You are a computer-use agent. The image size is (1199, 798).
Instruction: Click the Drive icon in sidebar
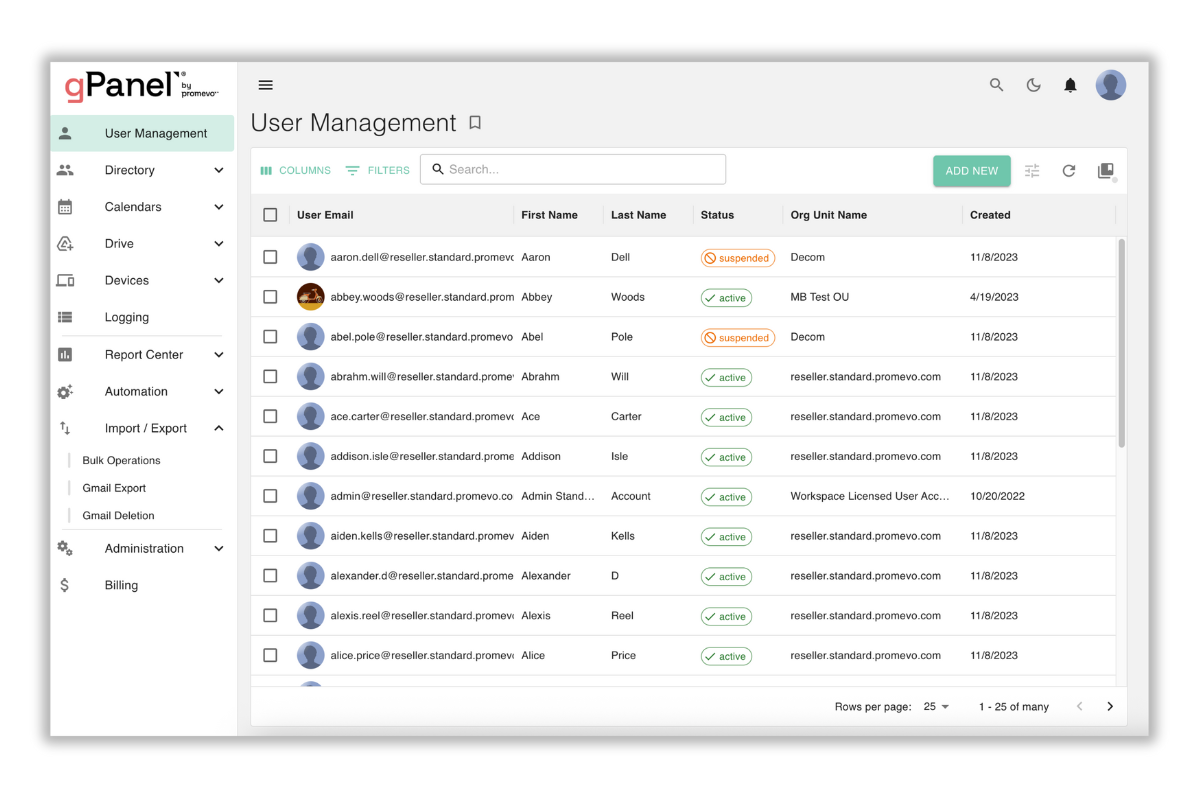(65, 243)
